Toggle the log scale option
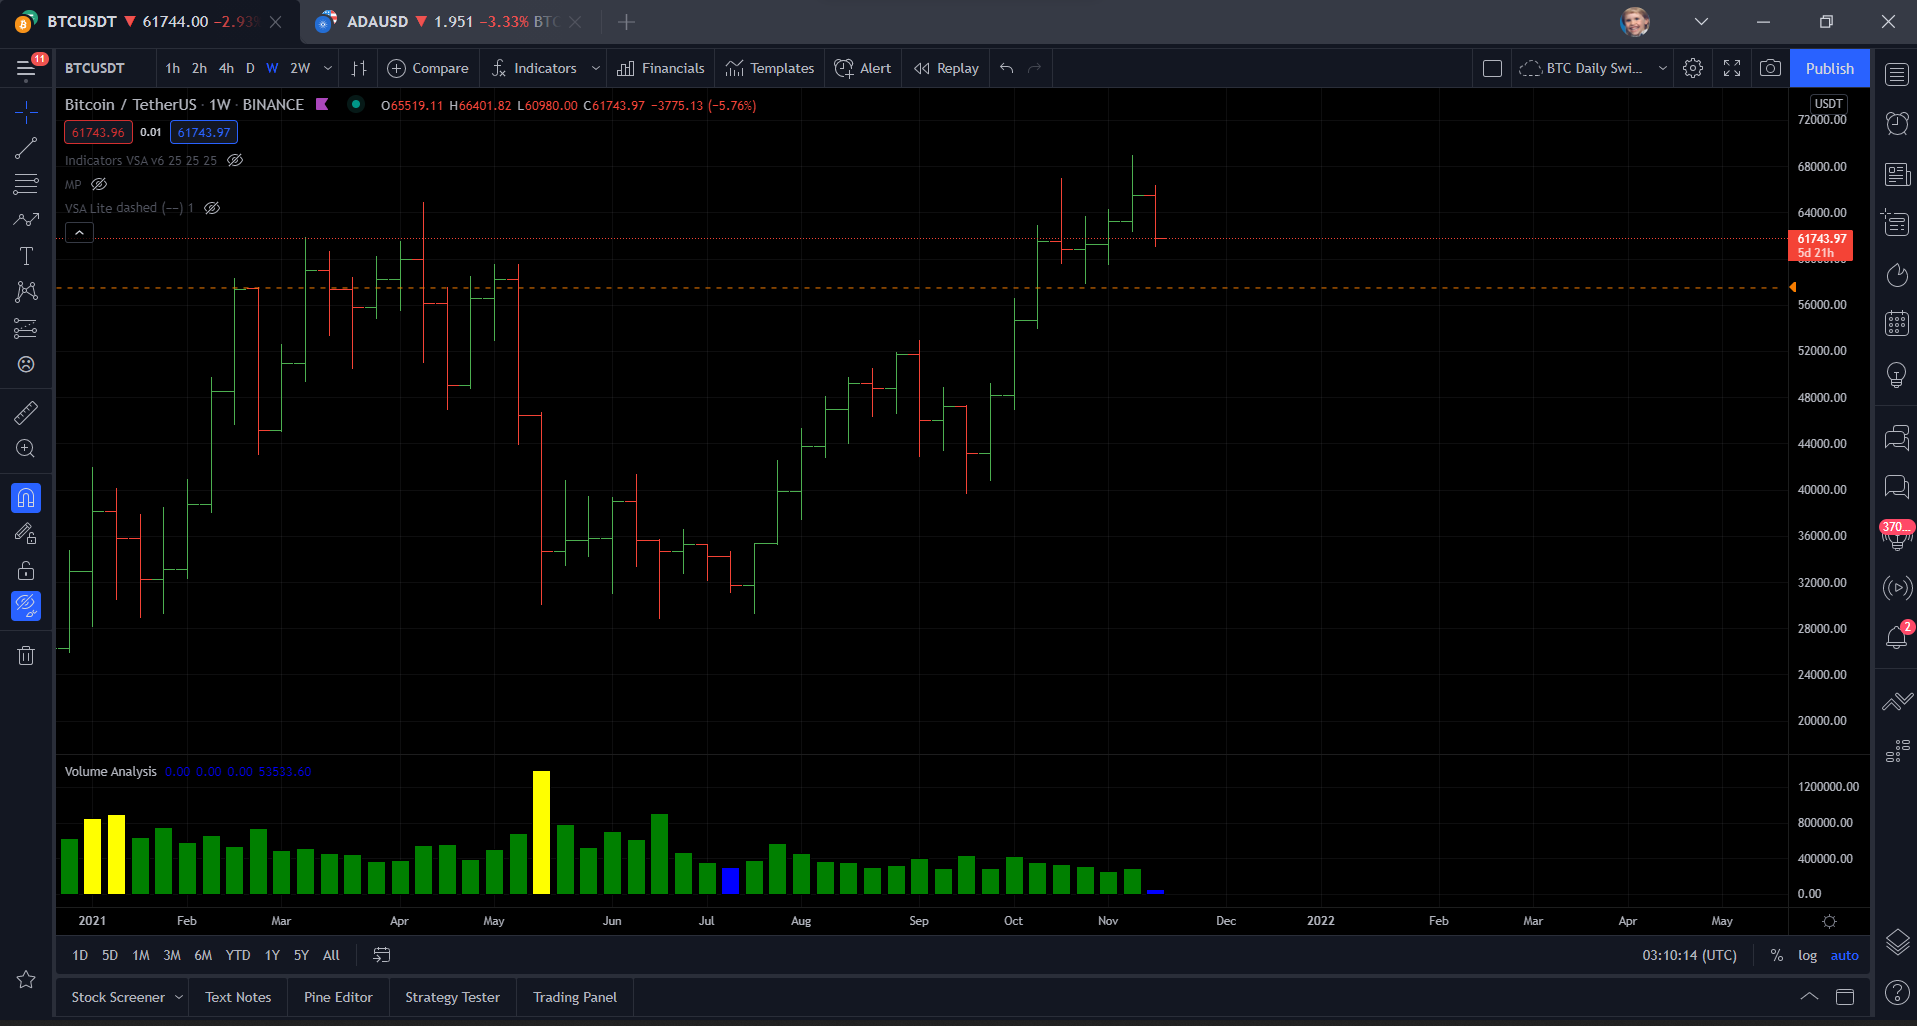1917x1026 pixels. (x=1807, y=955)
